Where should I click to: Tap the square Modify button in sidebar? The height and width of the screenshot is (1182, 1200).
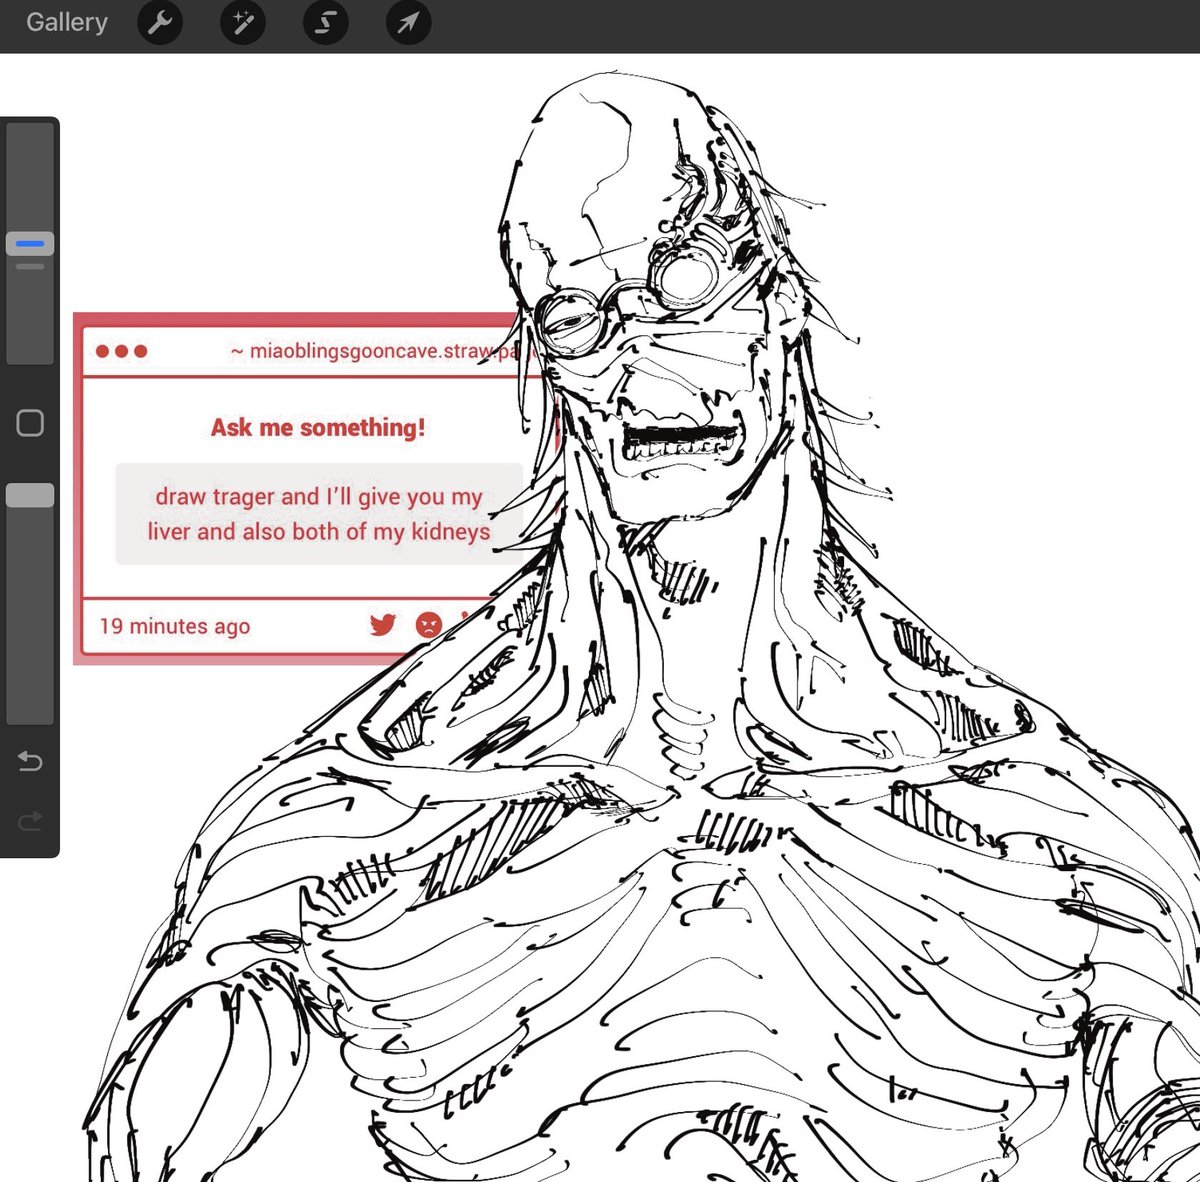pyautogui.click(x=30, y=423)
